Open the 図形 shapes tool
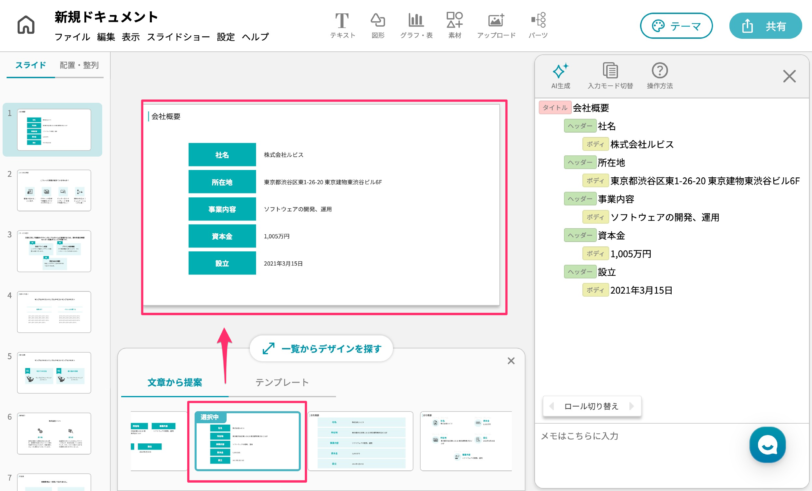 click(x=378, y=25)
